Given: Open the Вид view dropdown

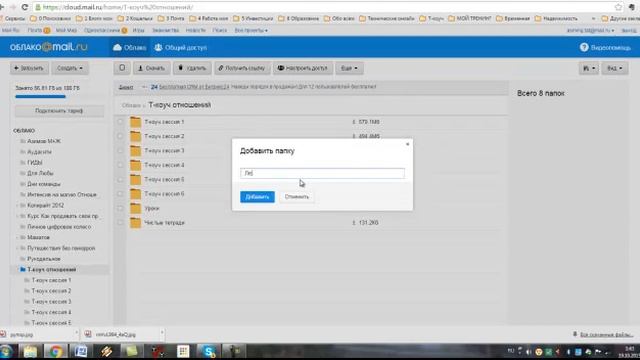Looking at the screenshot, I should point(614,68).
